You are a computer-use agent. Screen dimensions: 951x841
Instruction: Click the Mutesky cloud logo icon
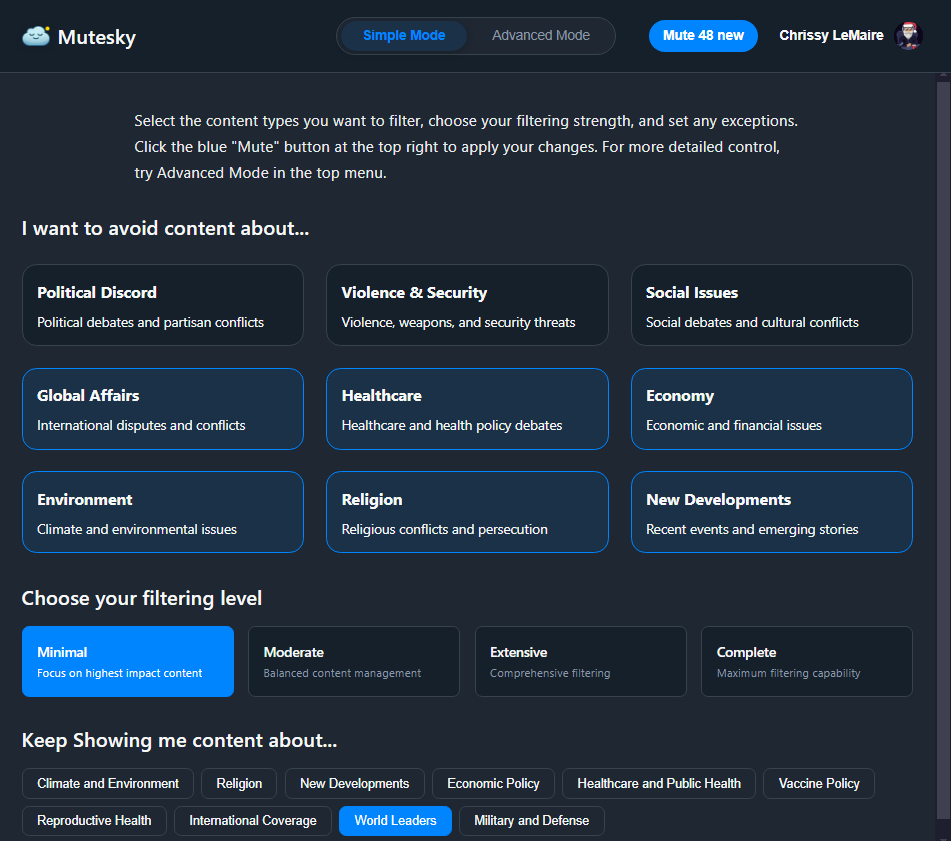(x=36, y=37)
